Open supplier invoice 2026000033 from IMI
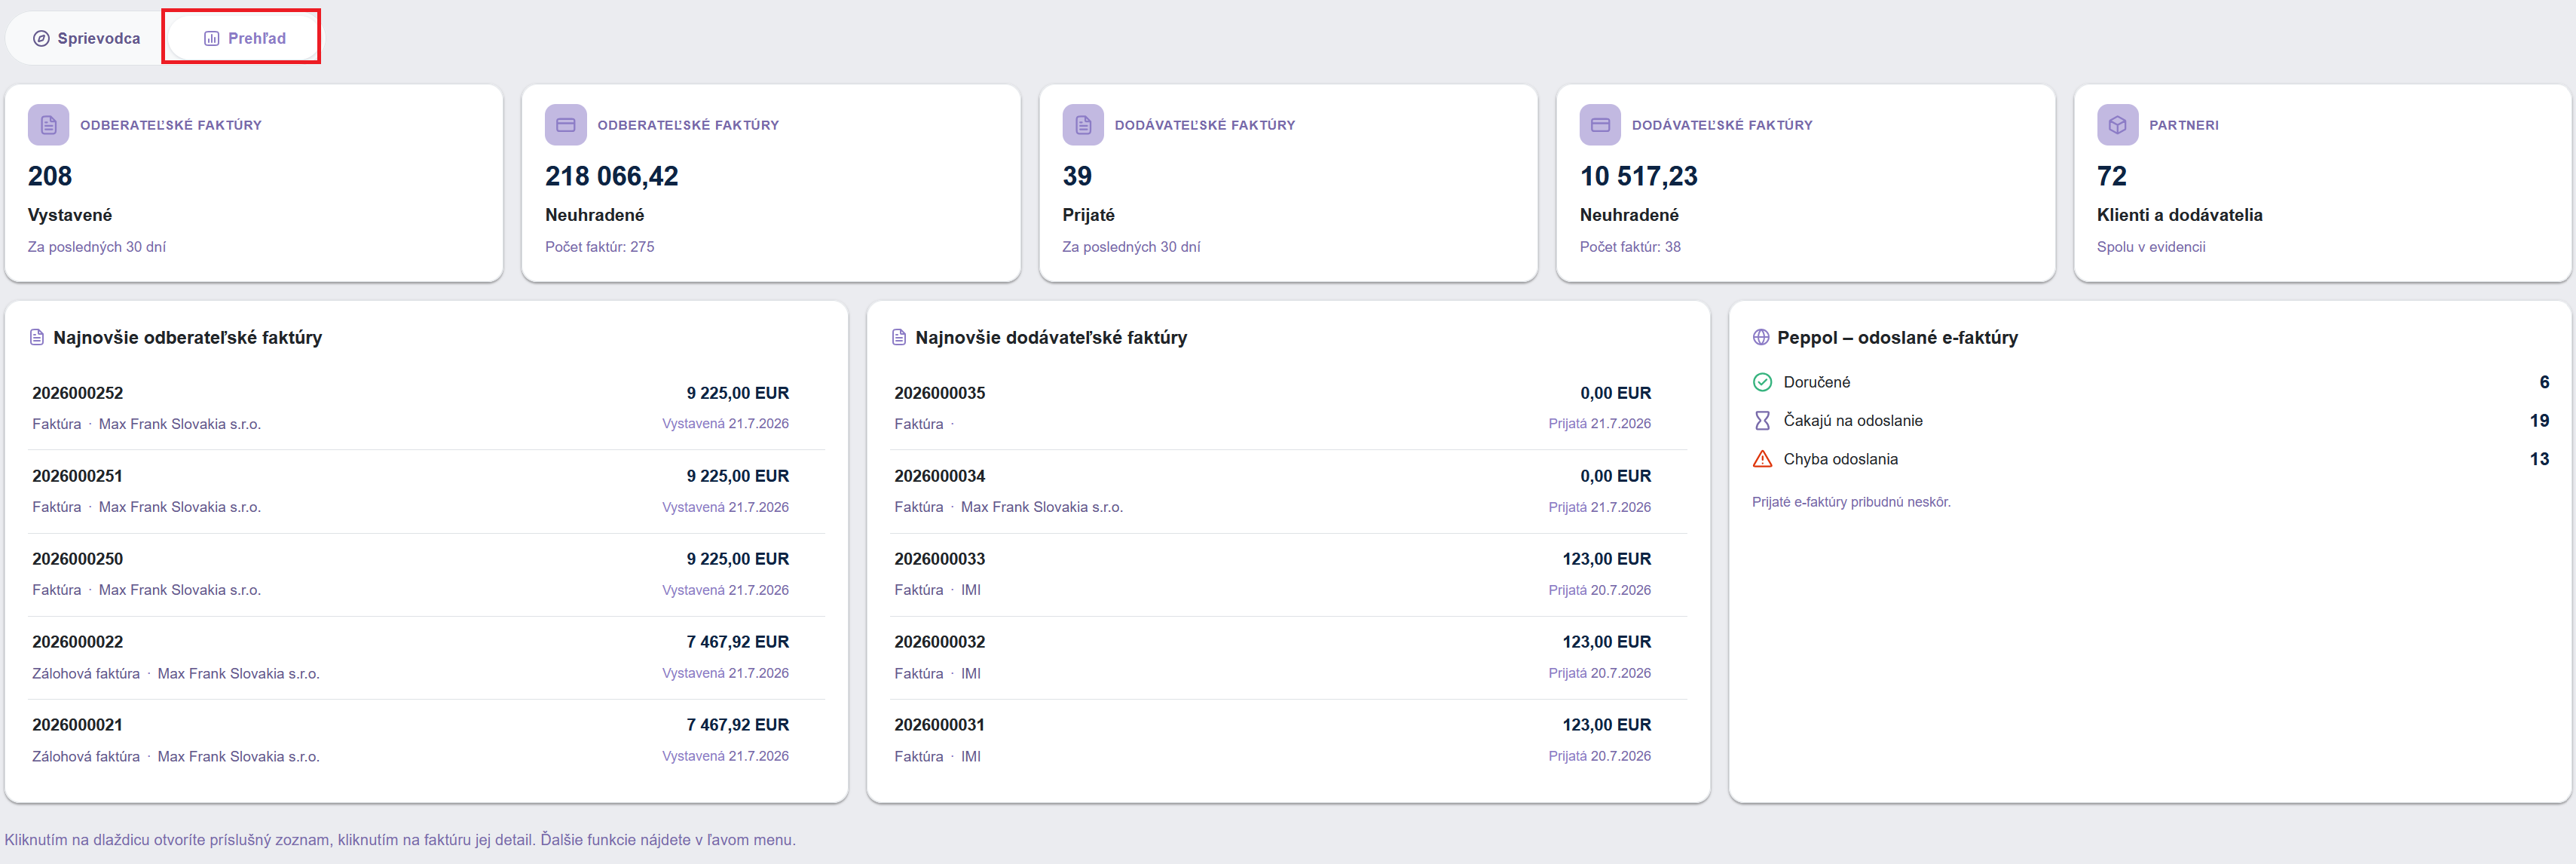The height and width of the screenshot is (864, 2576). tap(1272, 574)
